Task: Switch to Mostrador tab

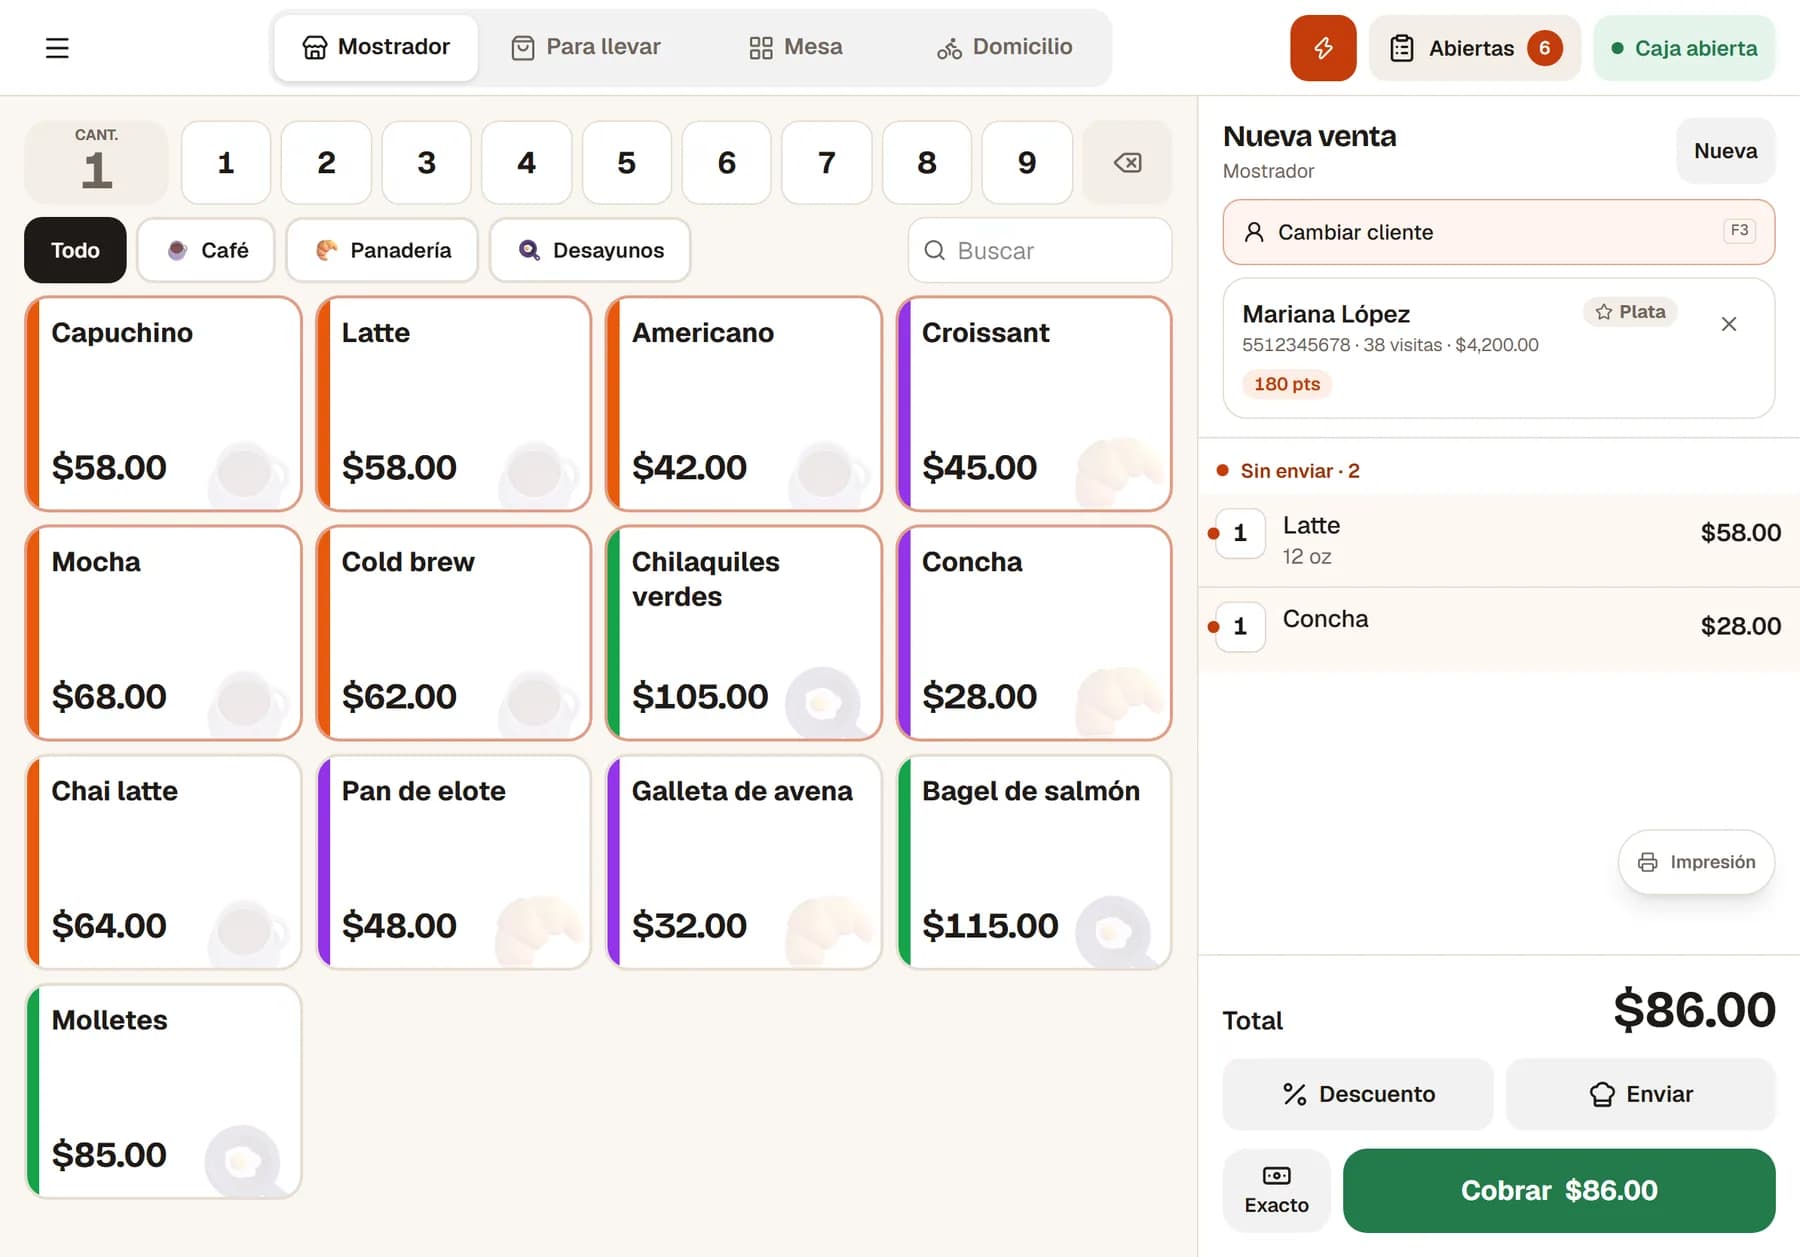Action: (376, 47)
